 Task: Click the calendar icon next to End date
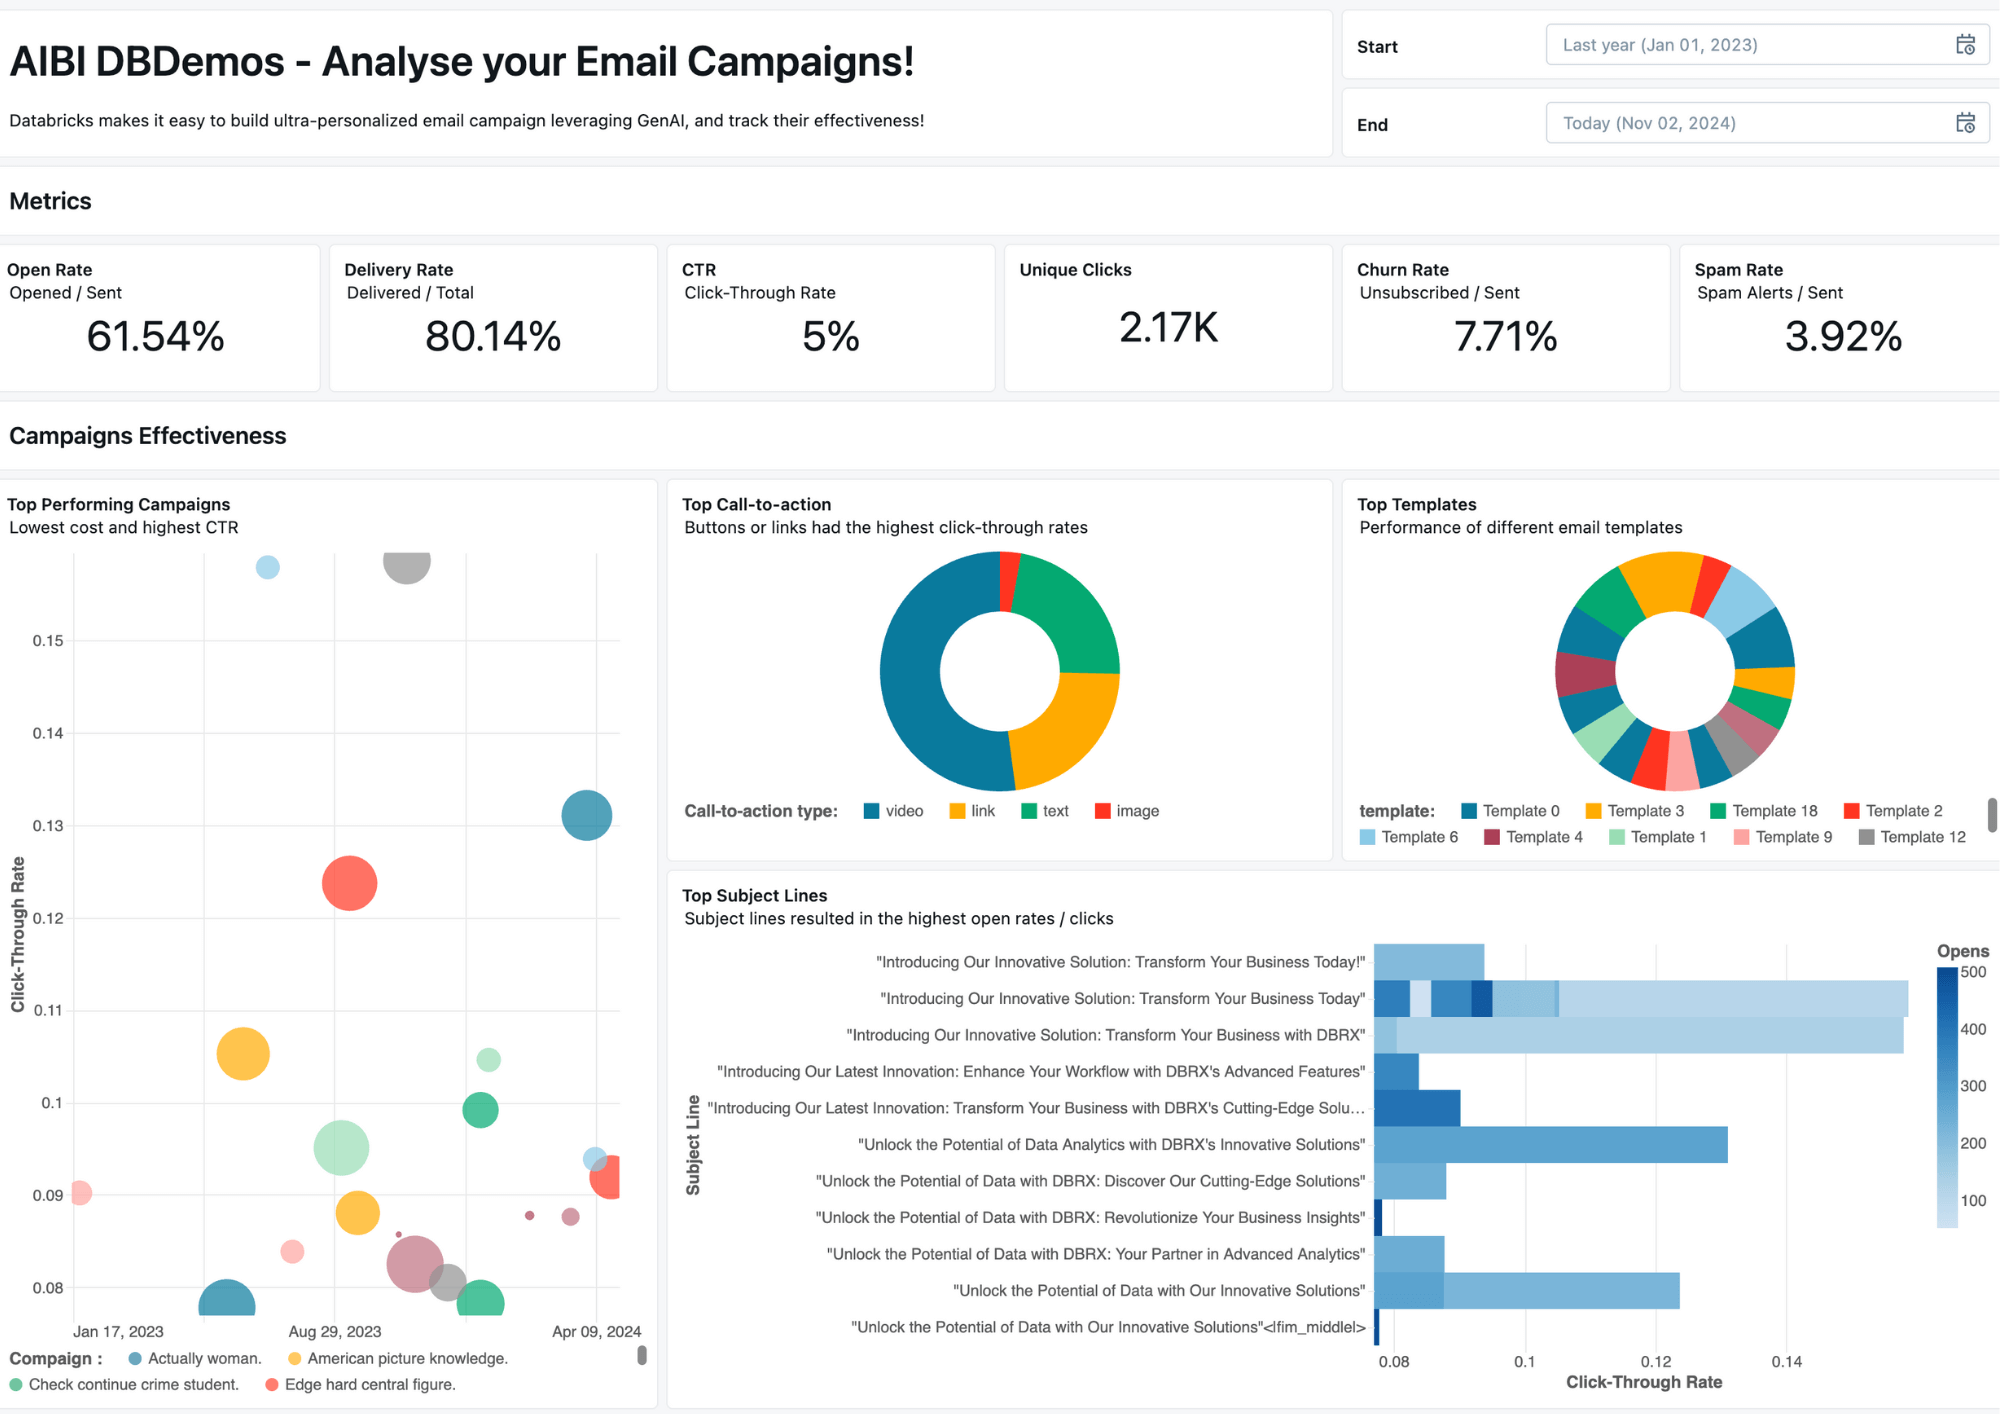pyautogui.click(x=1965, y=122)
